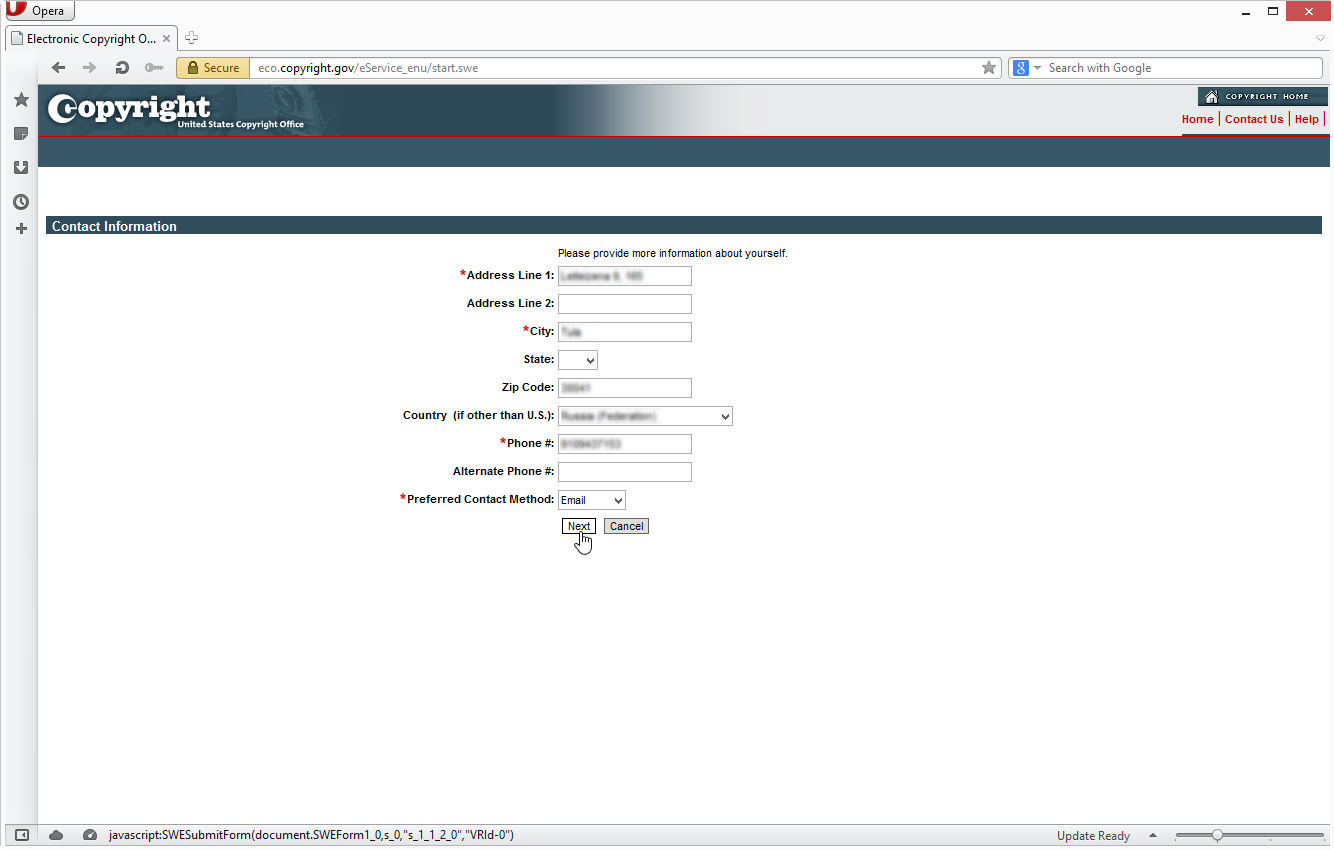Open Bookmarks star panel in sidebar
The height and width of the screenshot is (850, 1334).
[21, 100]
